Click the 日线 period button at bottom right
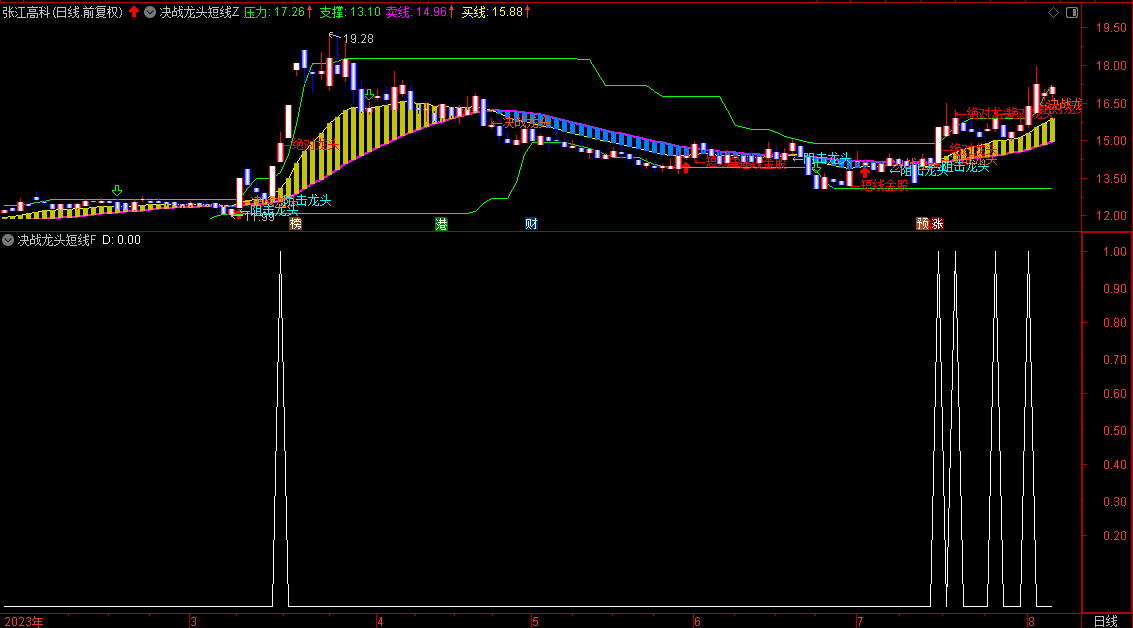1133x628 pixels. pyautogui.click(x=1106, y=621)
